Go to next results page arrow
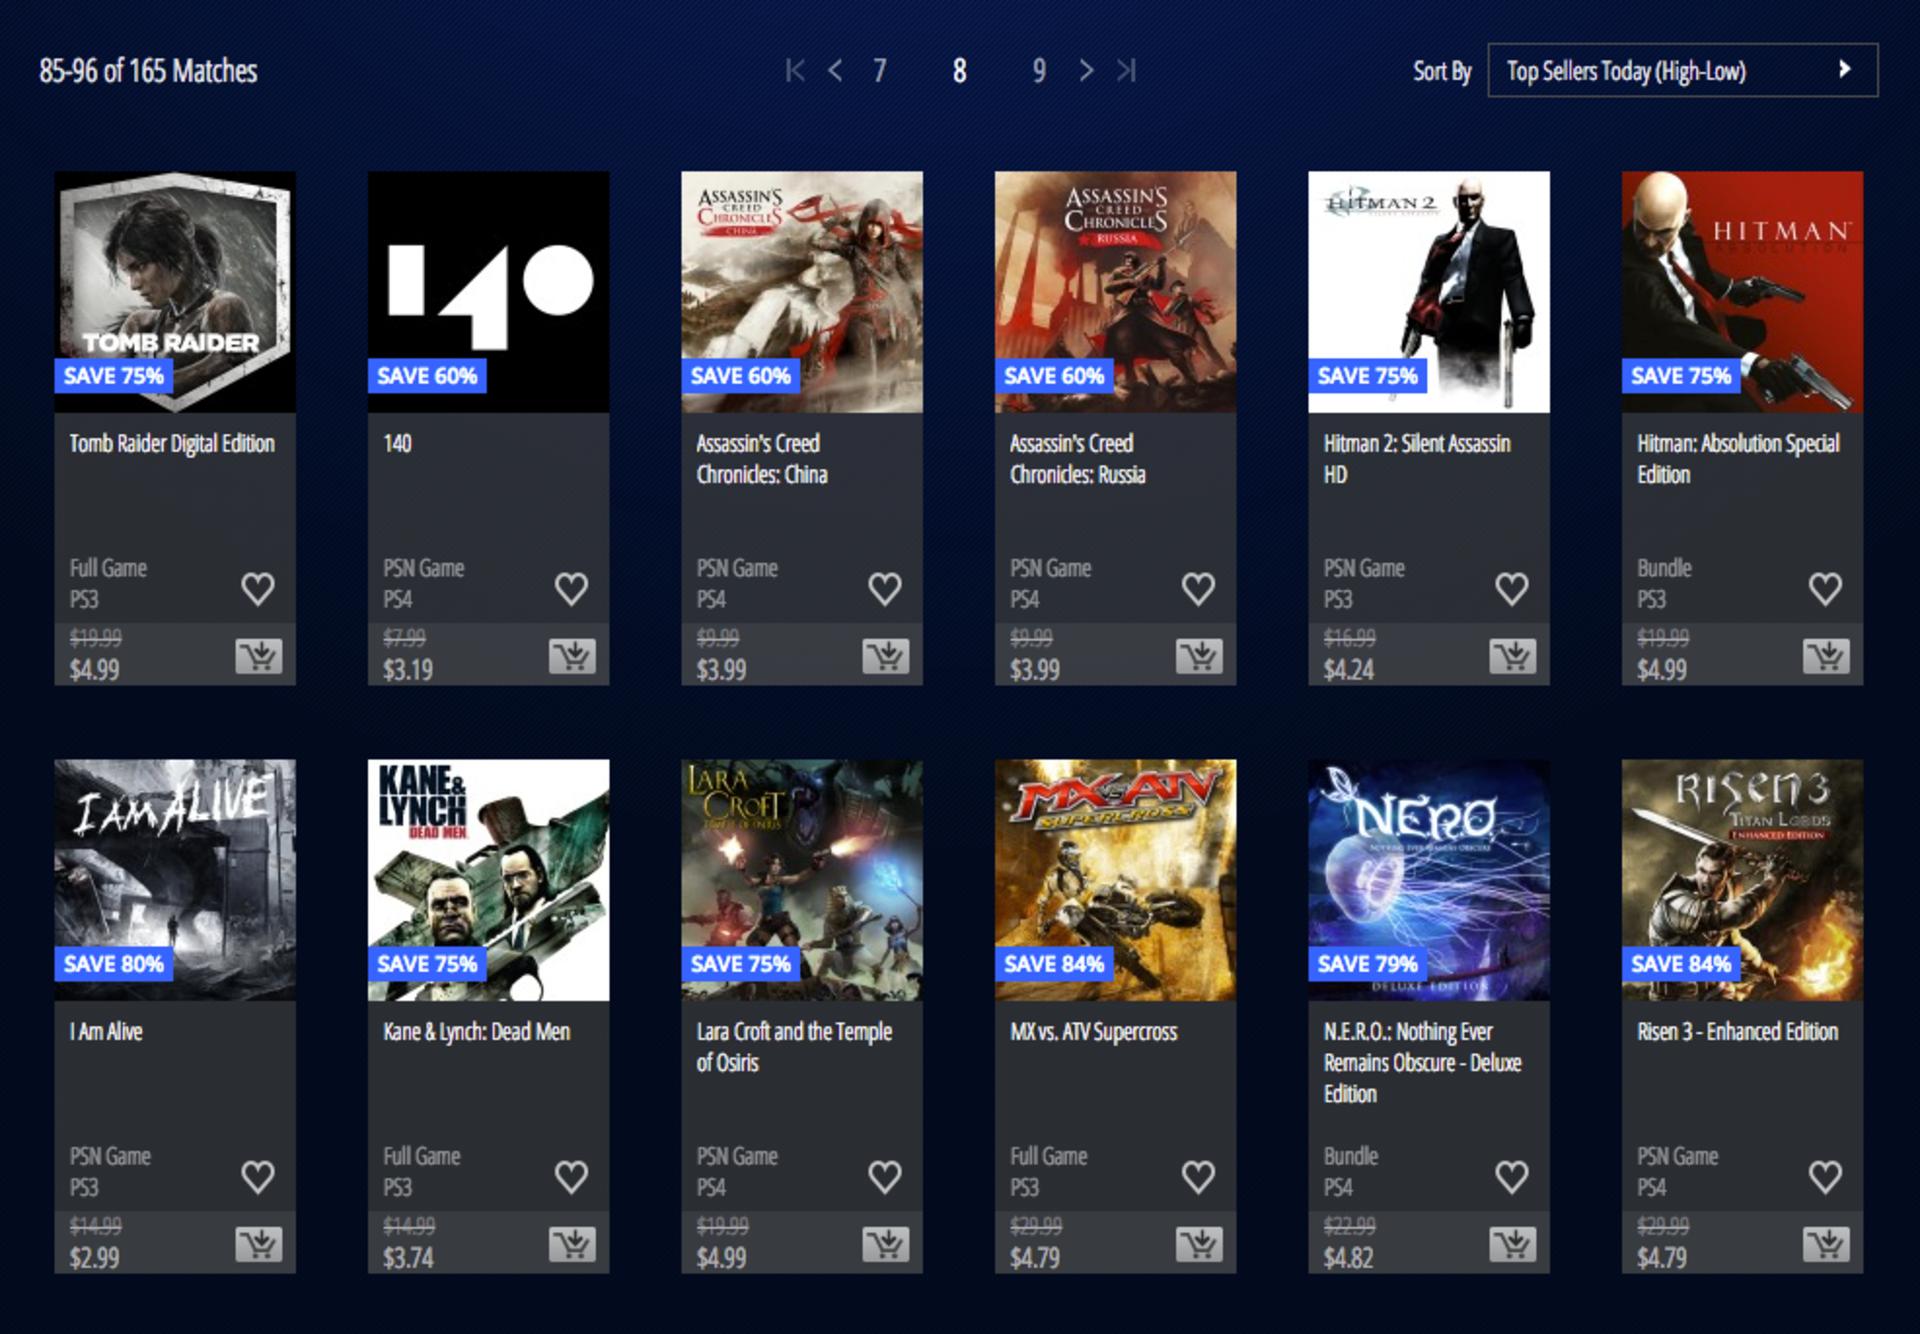The width and height of the screenshot is (1920, 1334). coord(1086,70)
